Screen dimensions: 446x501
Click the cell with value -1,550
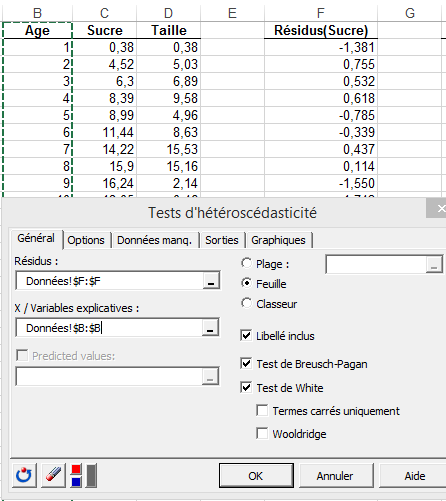coord(321,183)
